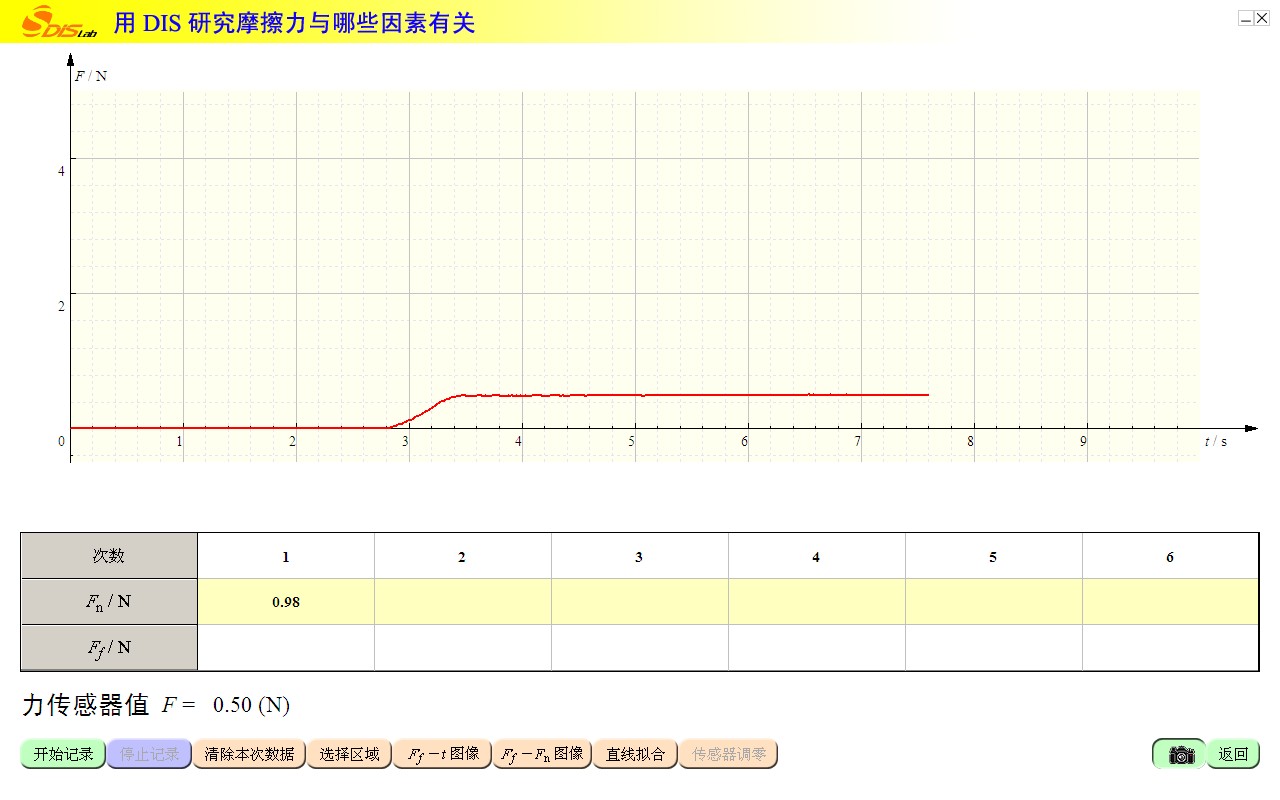This screenshot has height=800, width=1280.
Task: Close the application window
Action: (1262, 18)
